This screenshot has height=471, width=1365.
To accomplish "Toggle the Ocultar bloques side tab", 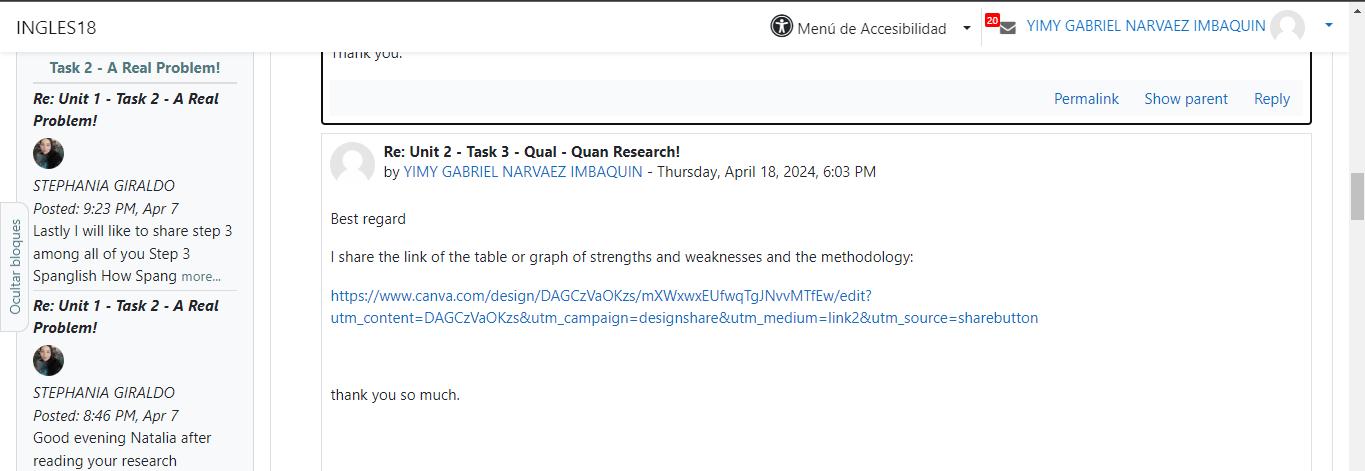I will click(15, 267).
